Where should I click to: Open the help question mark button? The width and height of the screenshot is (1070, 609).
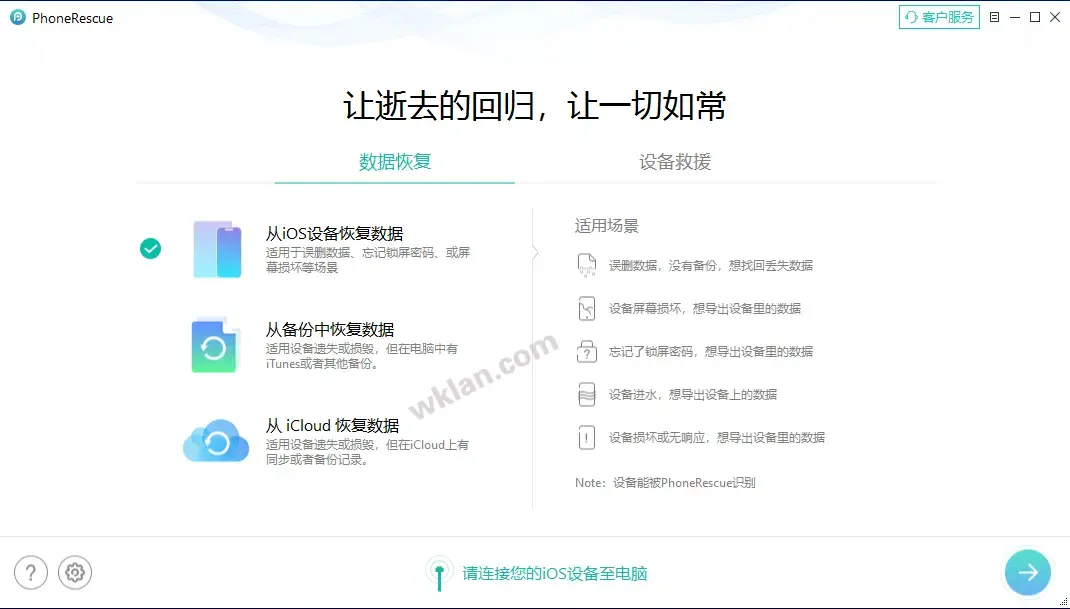click(31, 572)
